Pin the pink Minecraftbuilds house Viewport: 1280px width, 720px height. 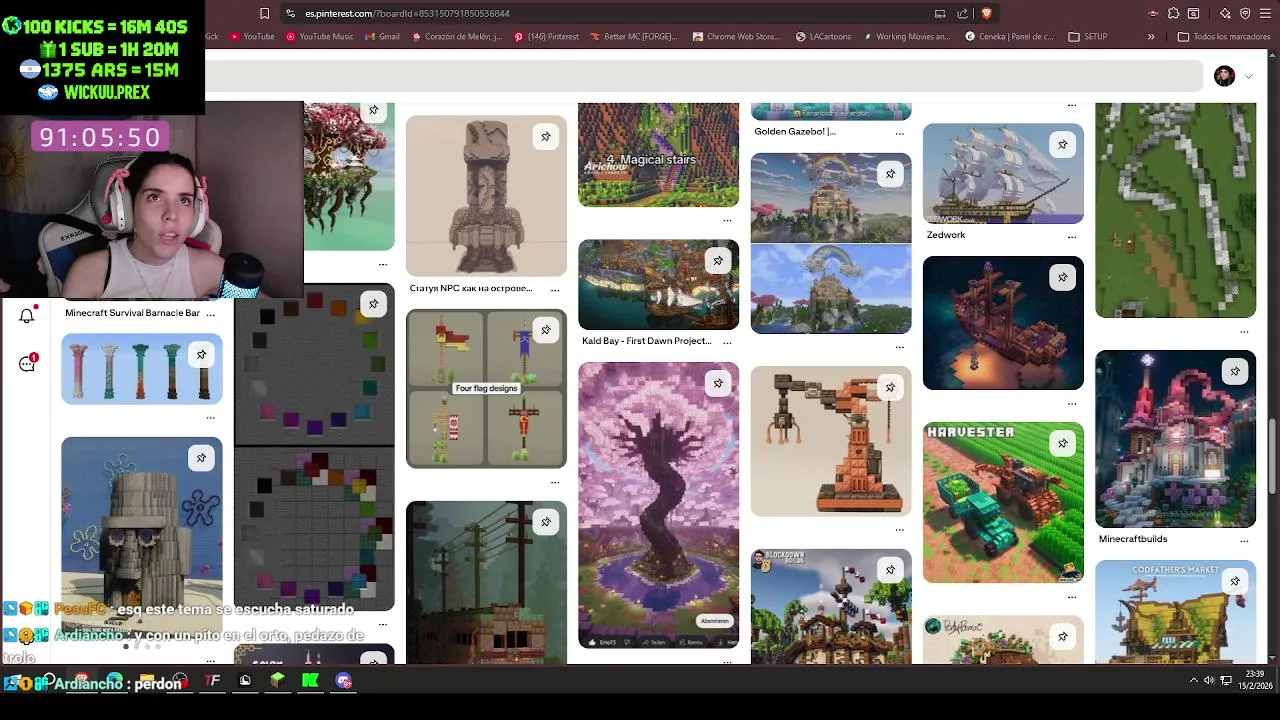pyautogui.click(x=1235, y=371)
